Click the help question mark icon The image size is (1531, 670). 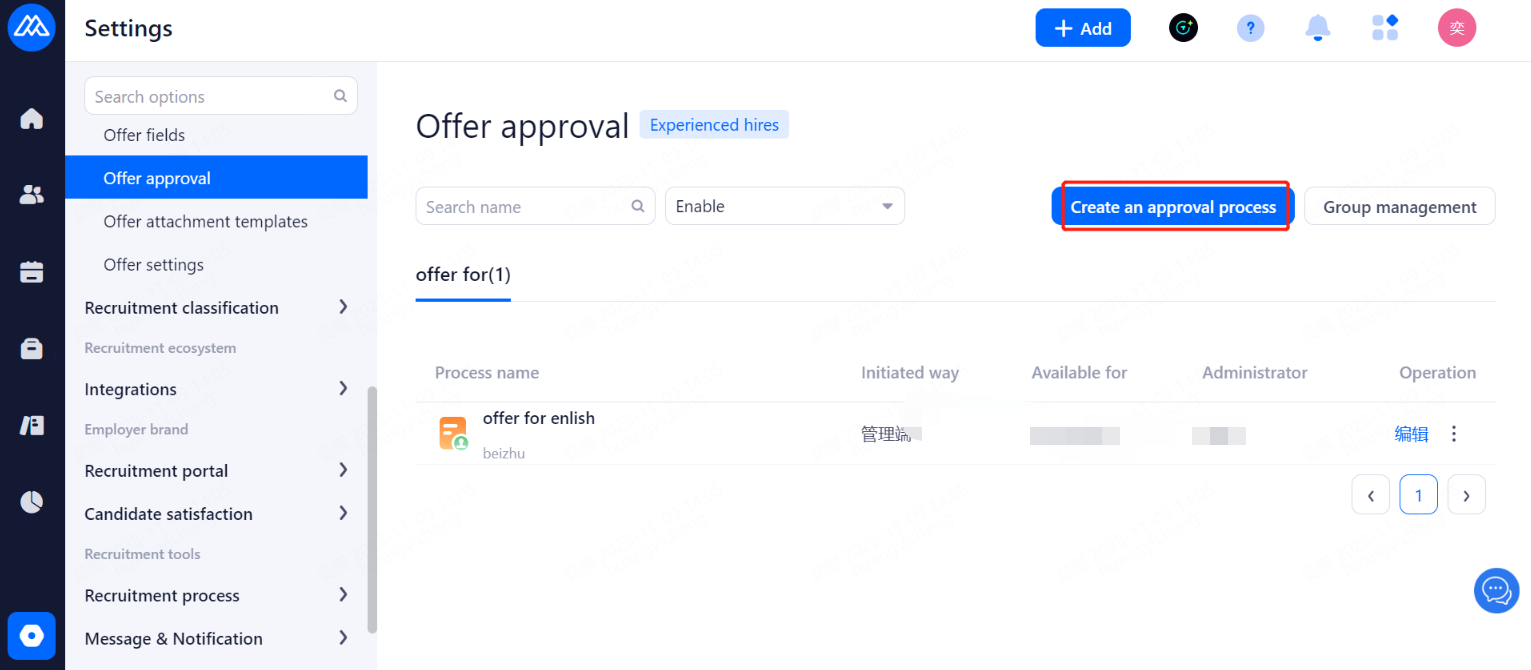[x=1250, y=28]
